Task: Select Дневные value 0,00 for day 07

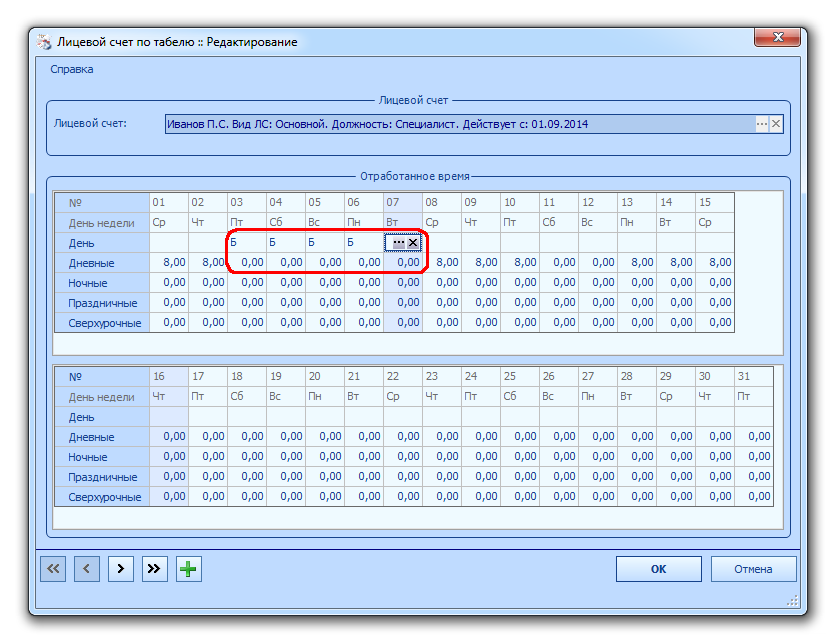Action: click(x=403, y=262)
